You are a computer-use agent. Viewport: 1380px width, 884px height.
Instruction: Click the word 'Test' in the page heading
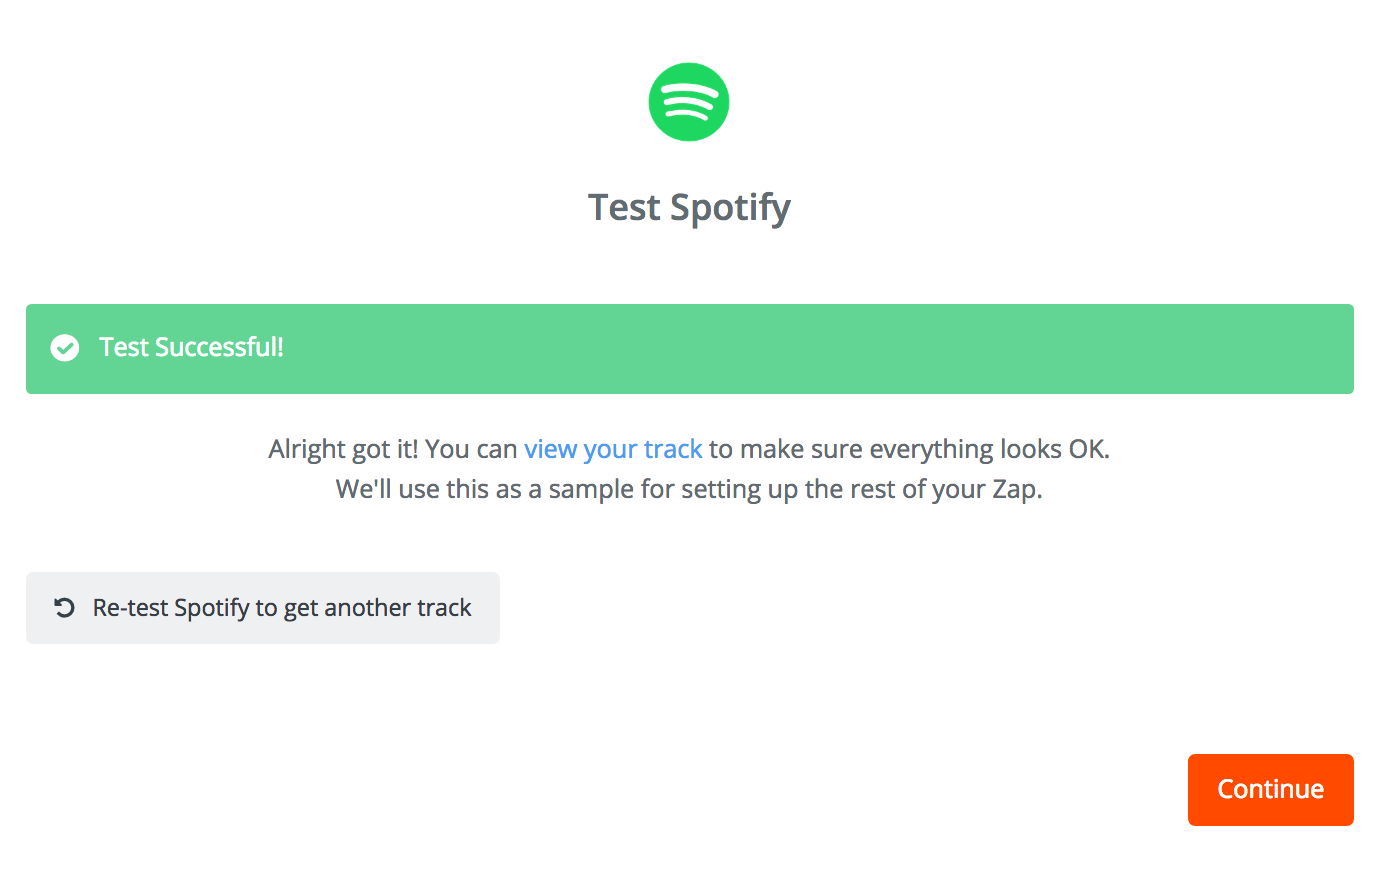click(x=624, y=207)
